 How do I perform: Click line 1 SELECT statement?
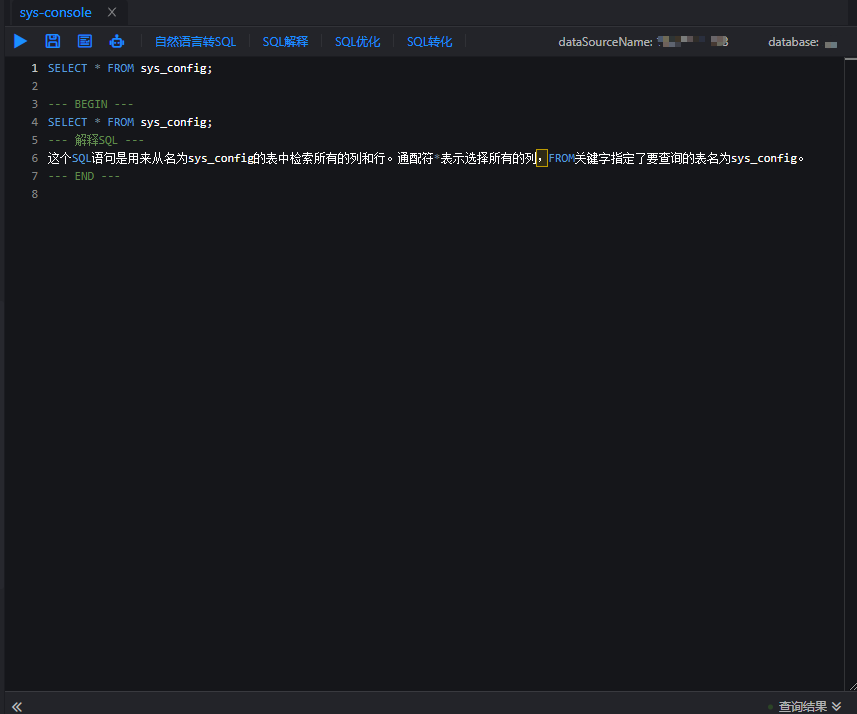pos(130,68)
